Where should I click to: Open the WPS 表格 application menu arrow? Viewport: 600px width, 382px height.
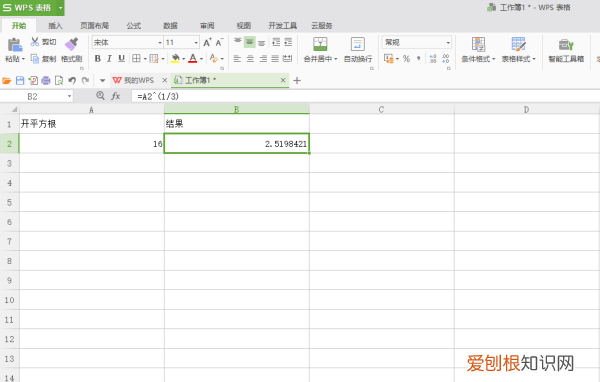60,8
